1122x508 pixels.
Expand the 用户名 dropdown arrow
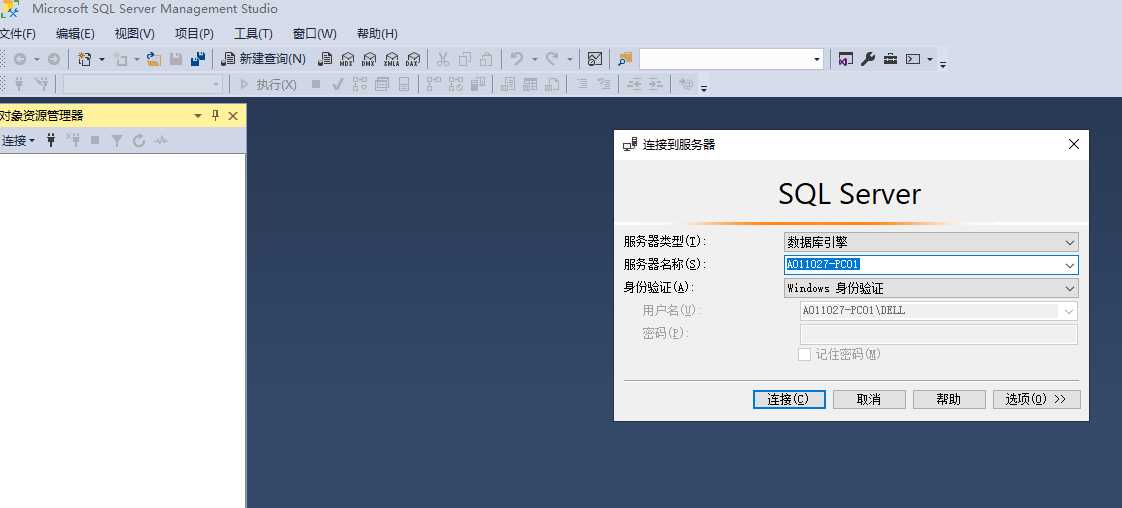point(1069,311)
